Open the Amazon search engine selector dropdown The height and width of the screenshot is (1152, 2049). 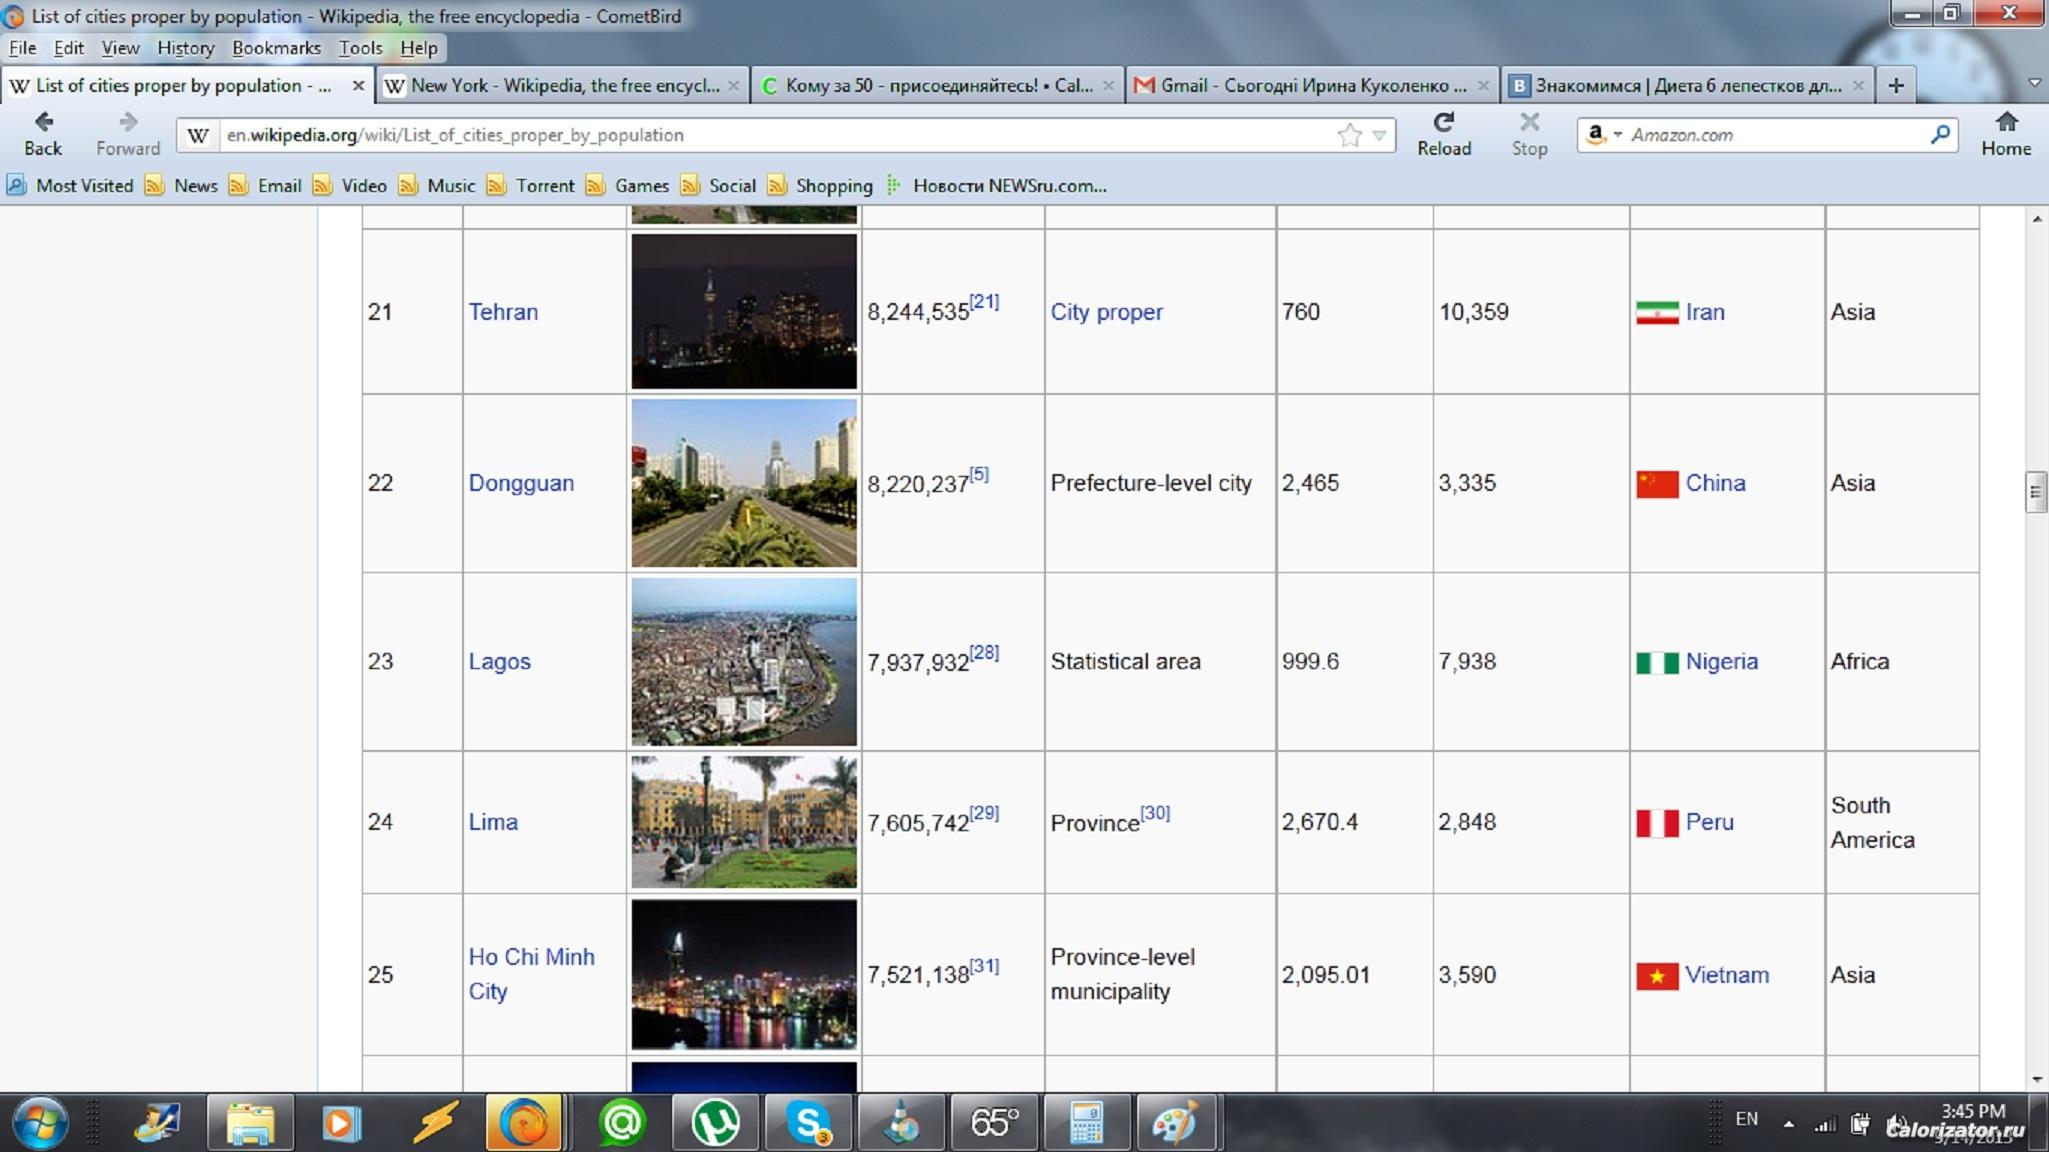(1603, 134)
